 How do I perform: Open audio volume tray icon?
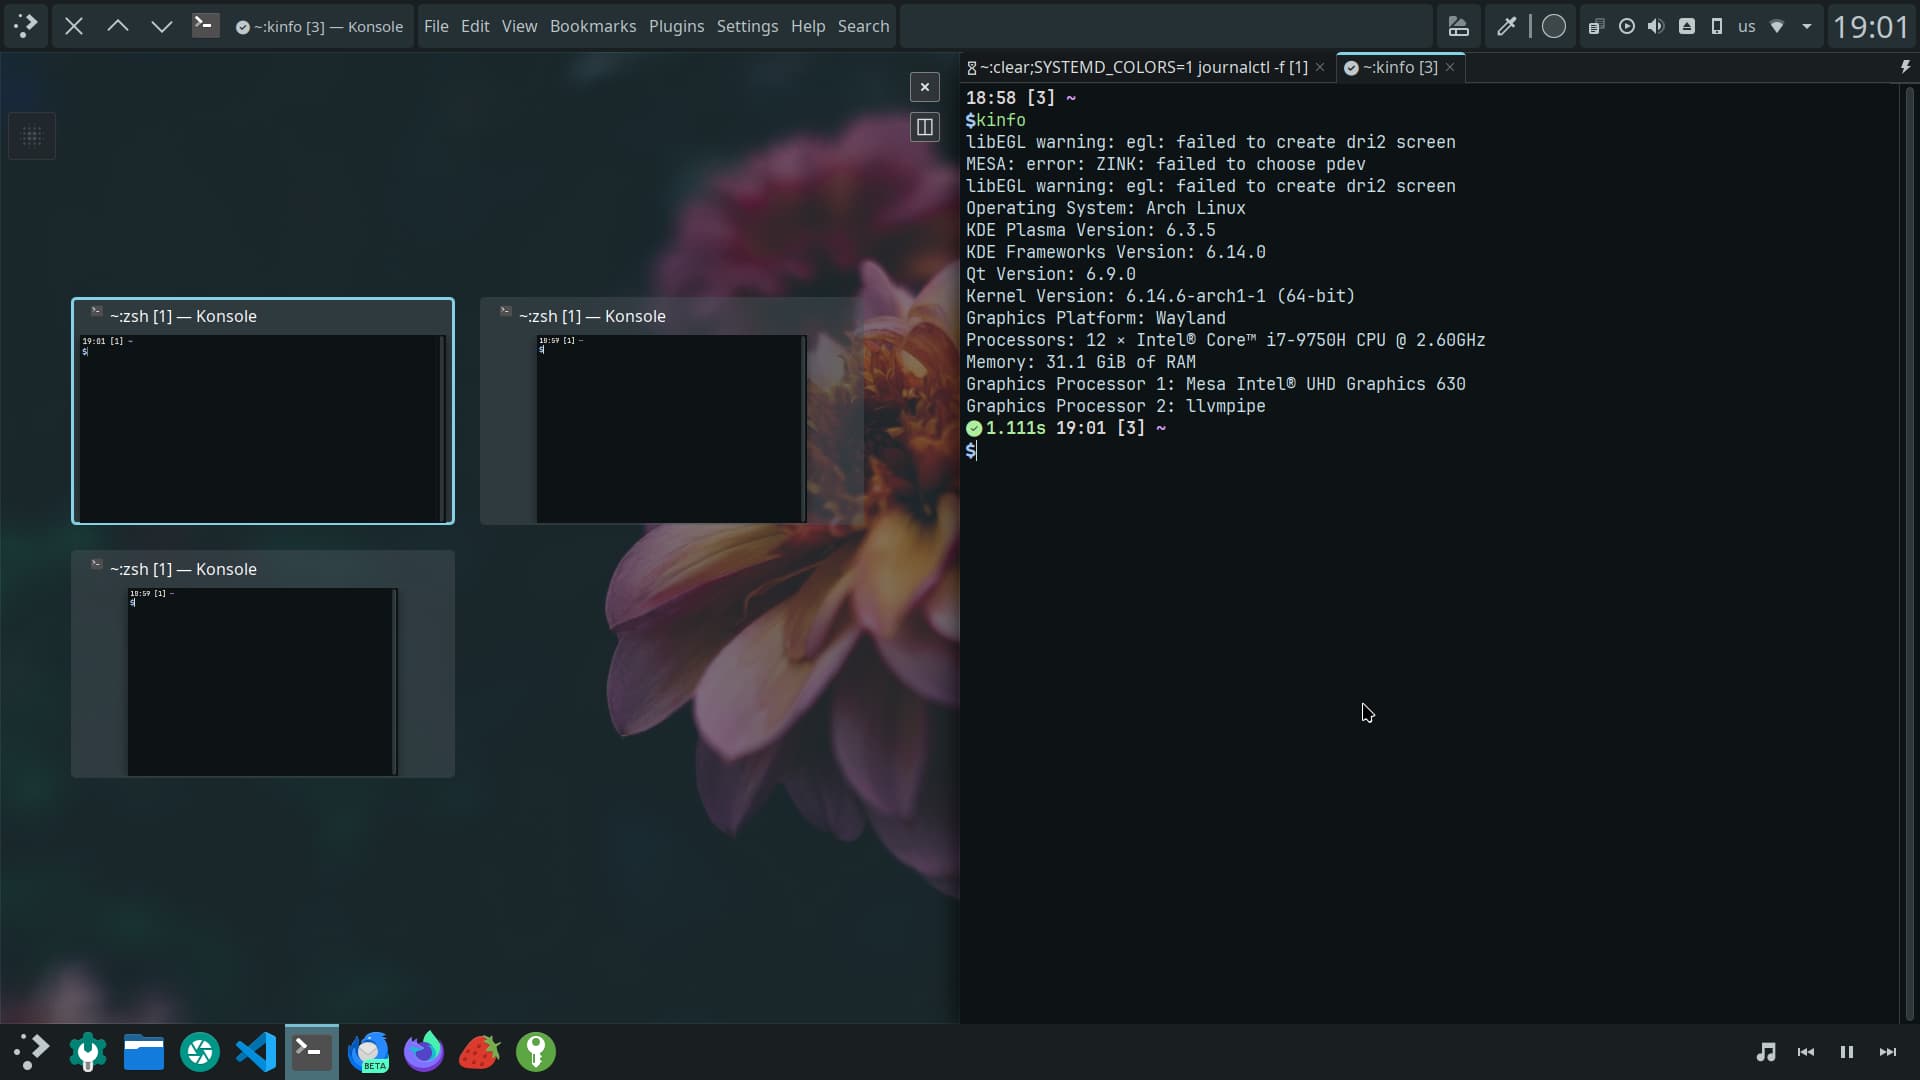coord(1657,26)
